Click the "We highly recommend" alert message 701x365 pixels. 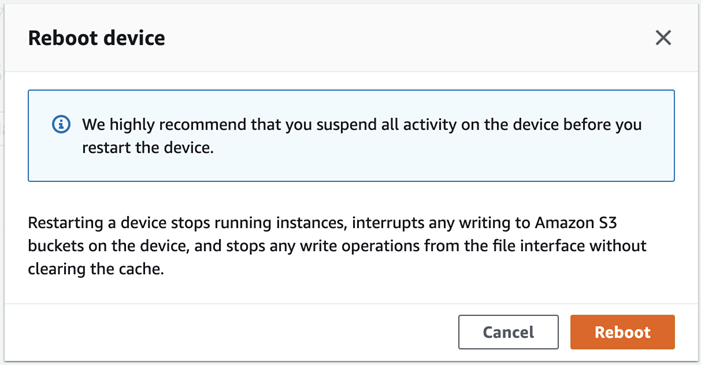(x=362, y=136)
